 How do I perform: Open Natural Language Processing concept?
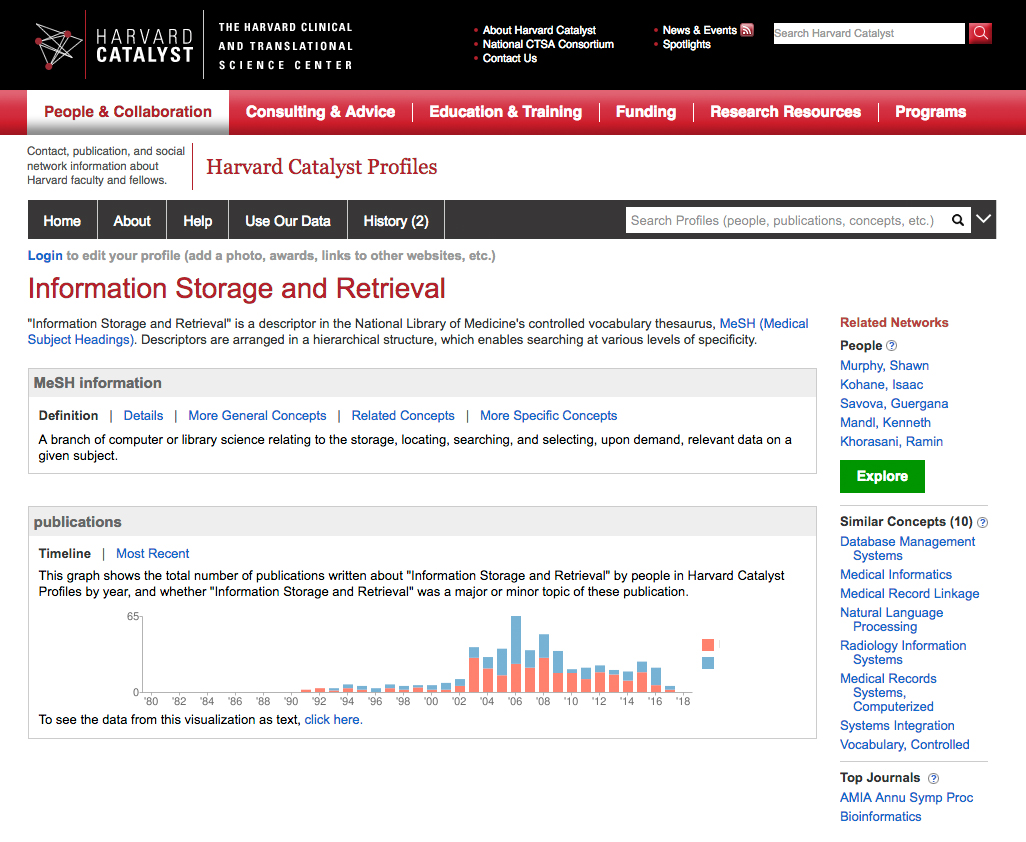(x=891, y=620)
